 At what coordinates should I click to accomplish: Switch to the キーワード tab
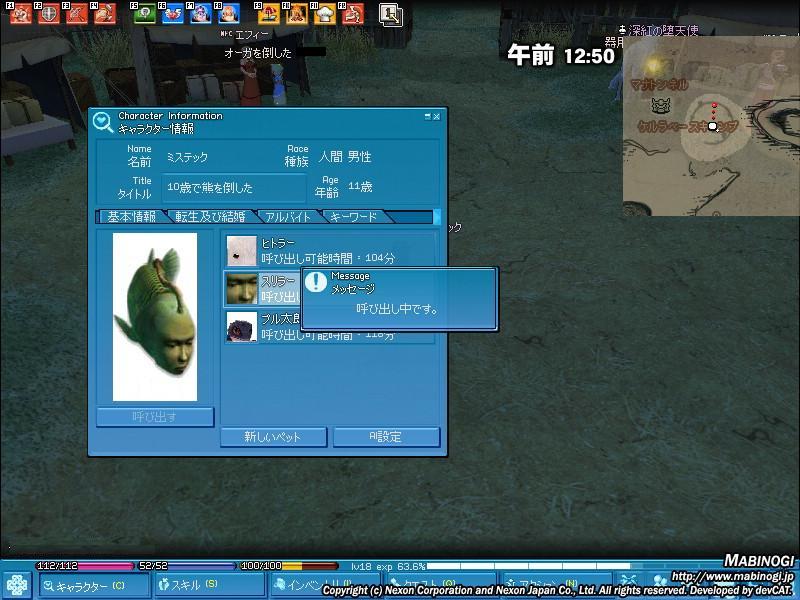point(354,217)
